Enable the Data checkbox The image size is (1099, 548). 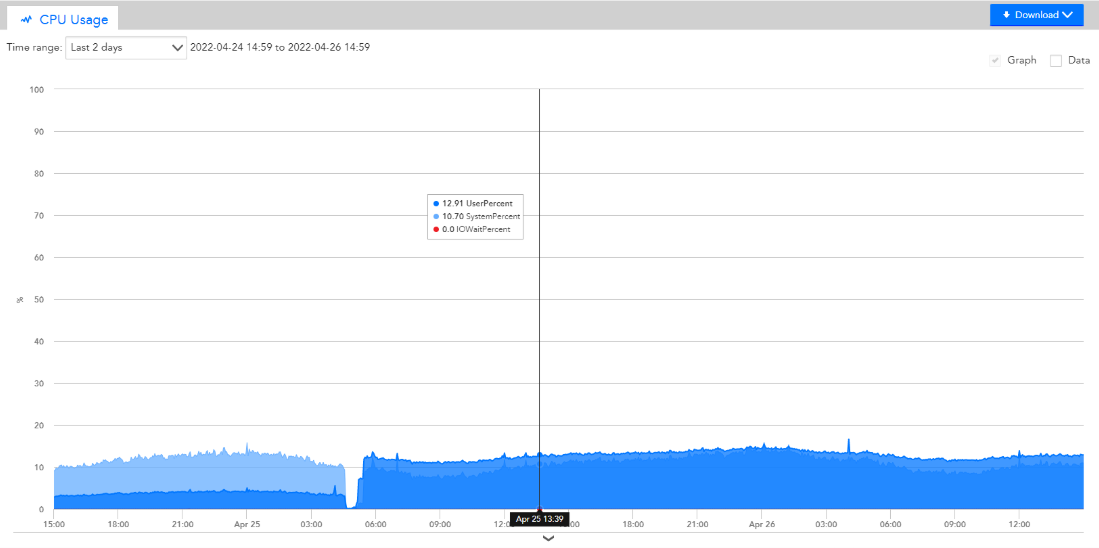pos(1056,60)
